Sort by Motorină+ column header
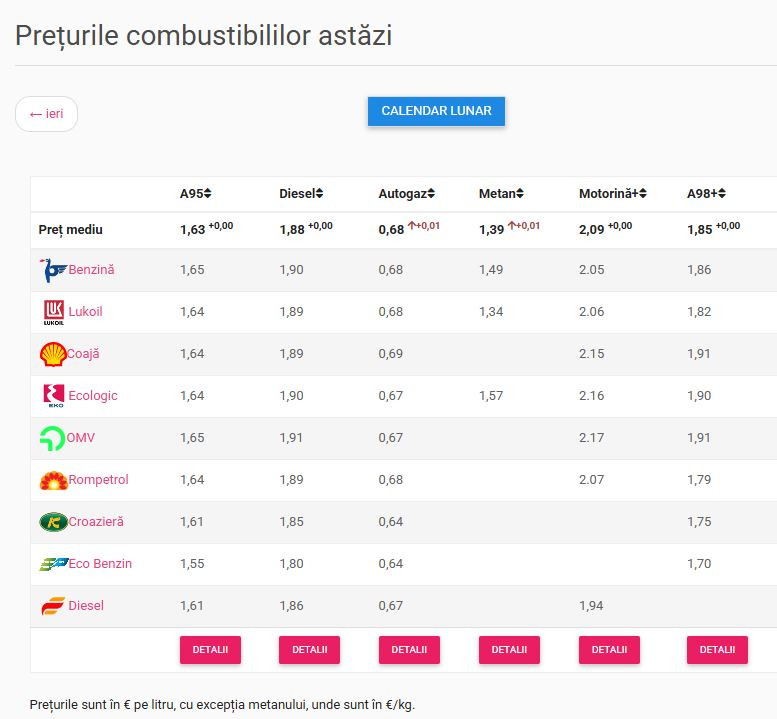 click(x=612, y=193)
